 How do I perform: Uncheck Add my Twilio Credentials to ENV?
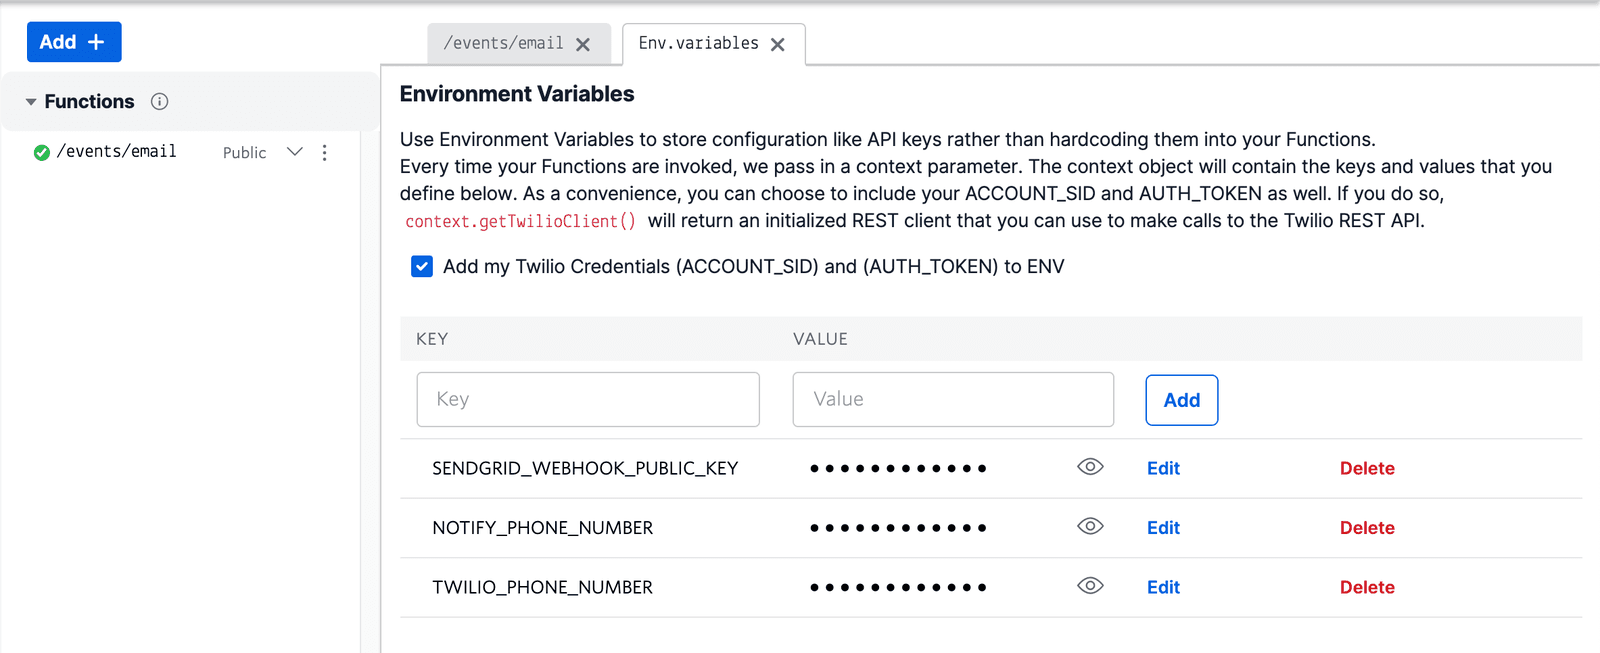click(422, 266)
